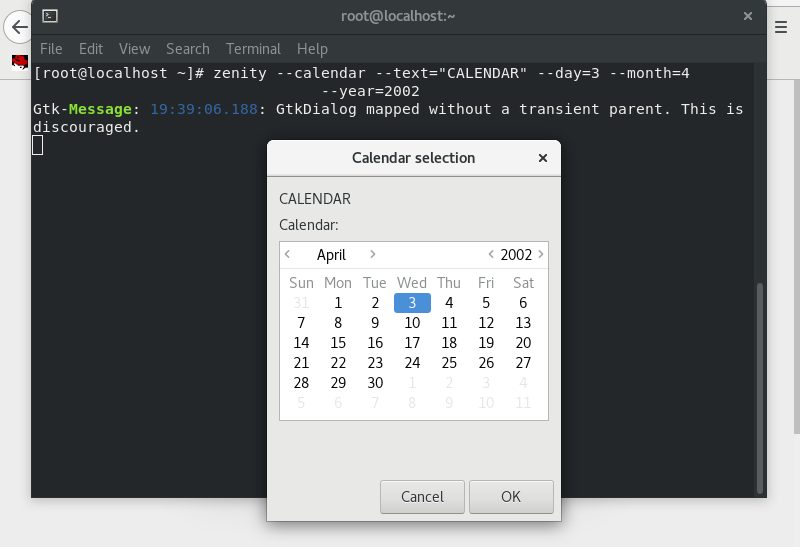Open the File menu in terminal
Image resolution: width=800 pixels, height=547 pixels.
coord(51,49)
